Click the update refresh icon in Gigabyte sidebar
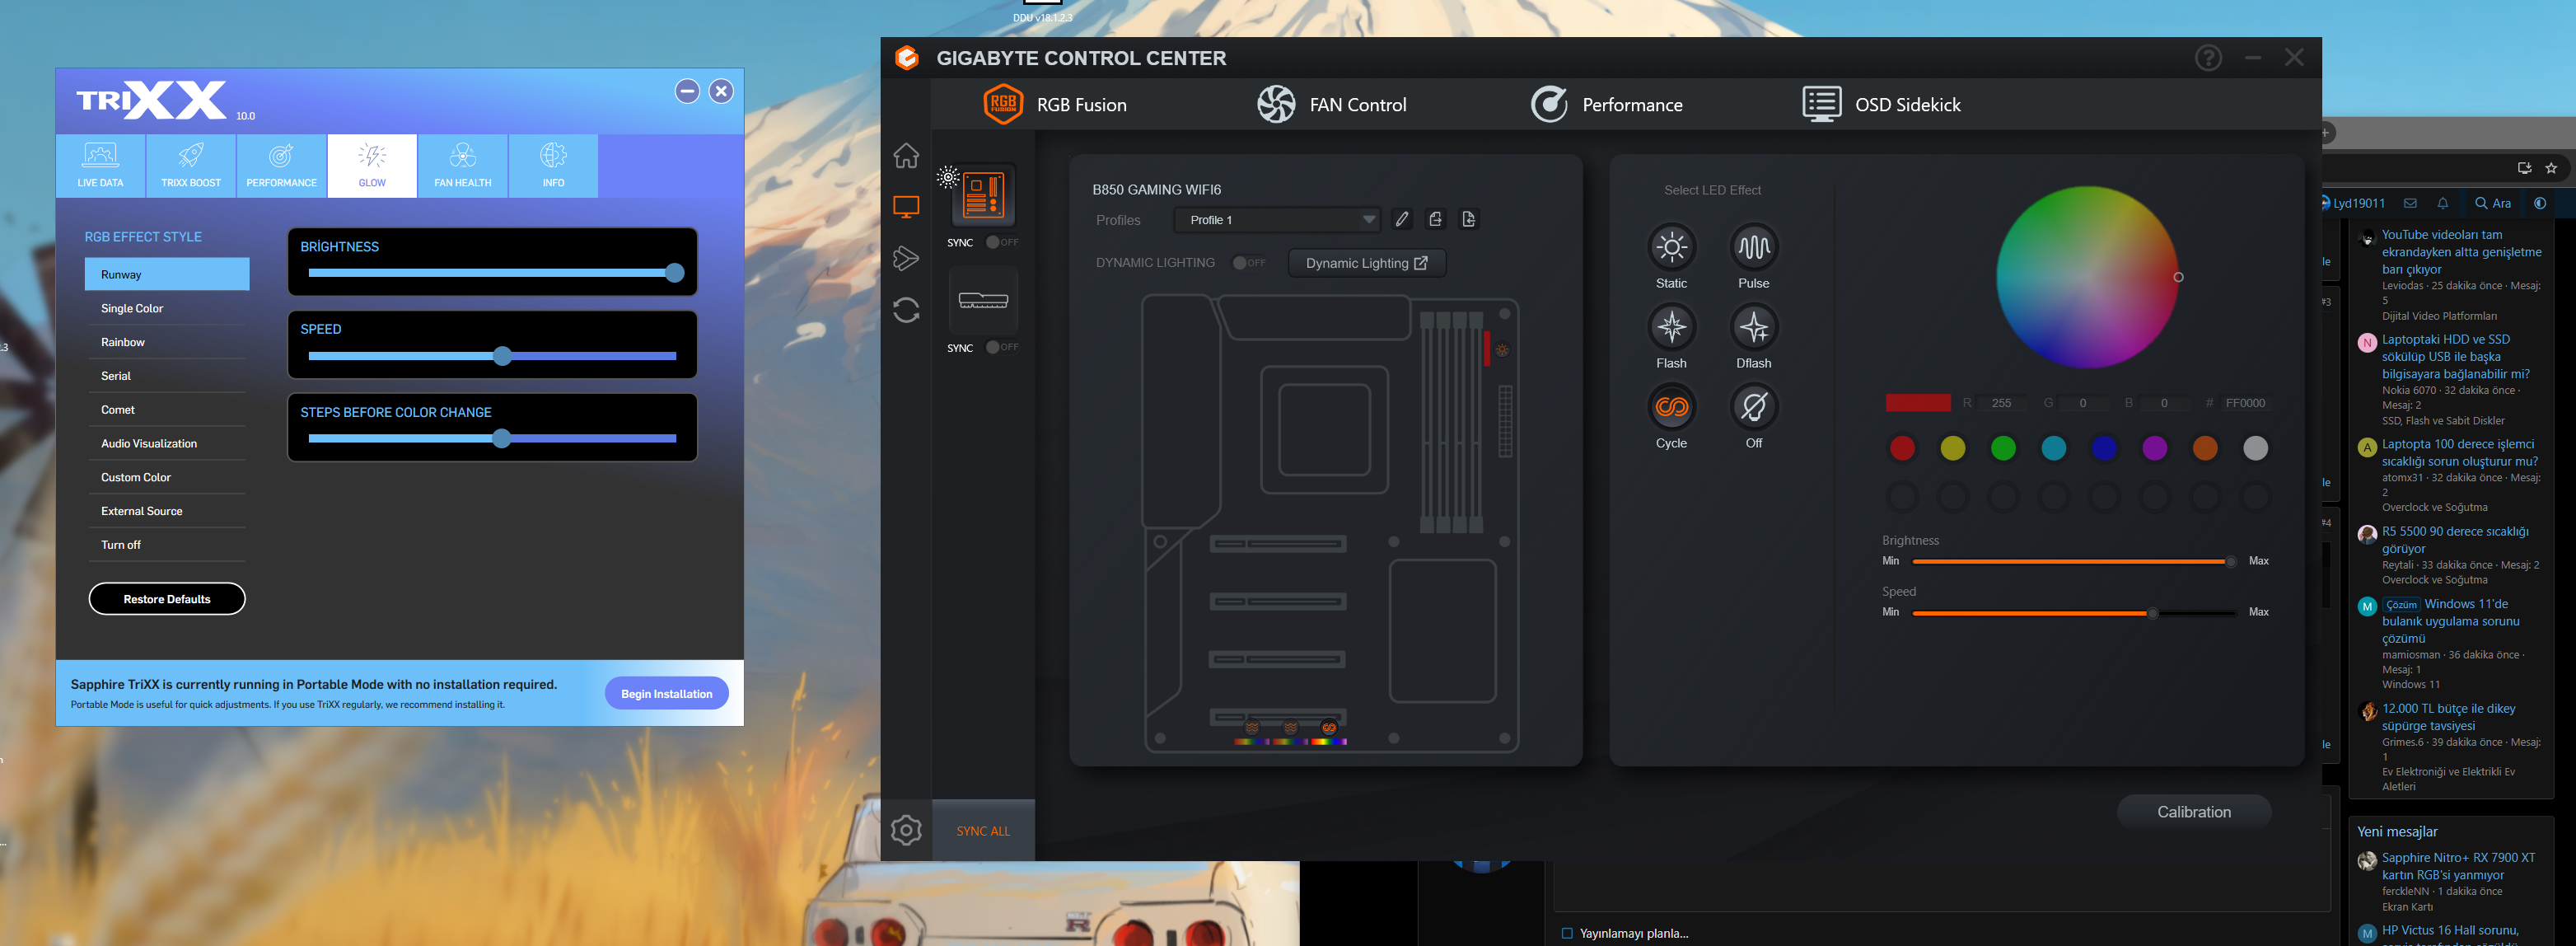 coord(906,310)
